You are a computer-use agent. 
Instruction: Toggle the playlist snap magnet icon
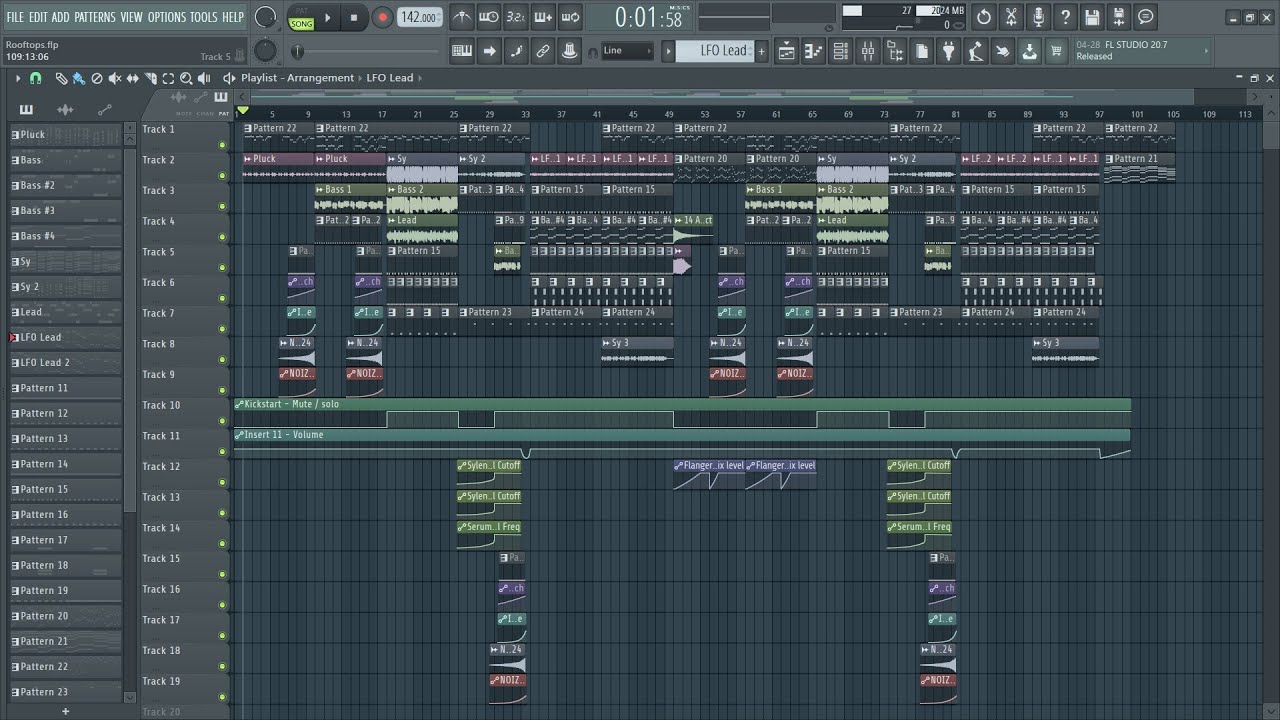click(x=36, y=78)
